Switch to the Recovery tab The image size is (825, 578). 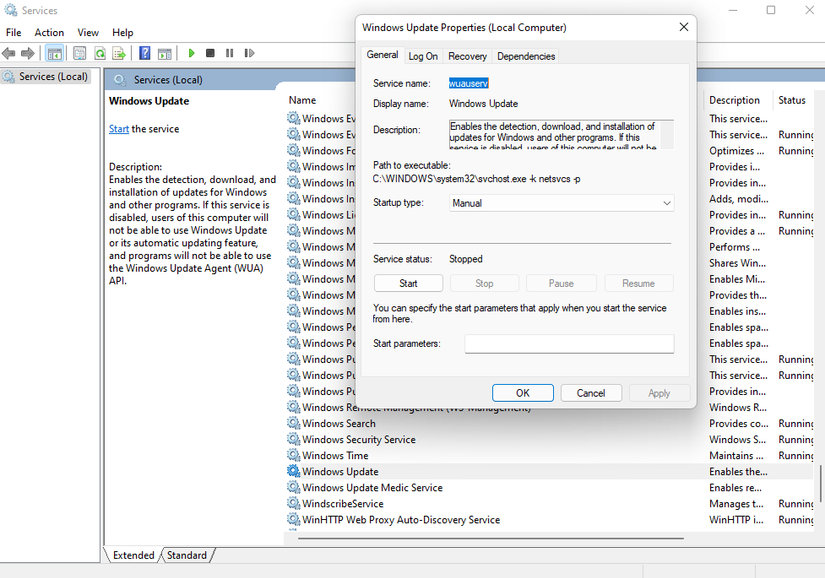coord(467,56)
